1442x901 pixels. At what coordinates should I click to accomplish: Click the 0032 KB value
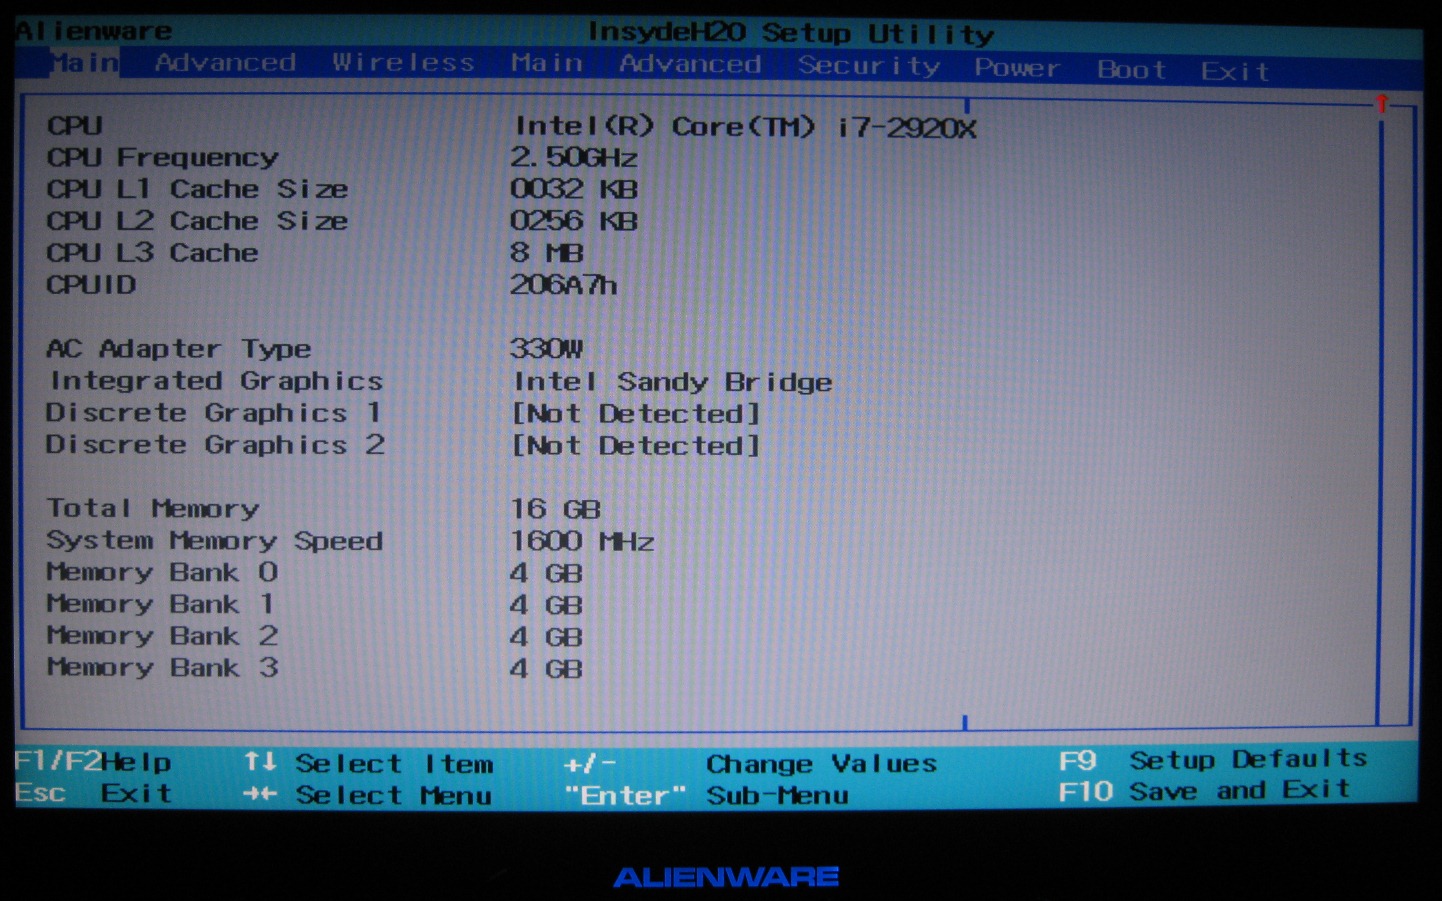[x=573, y=189]
